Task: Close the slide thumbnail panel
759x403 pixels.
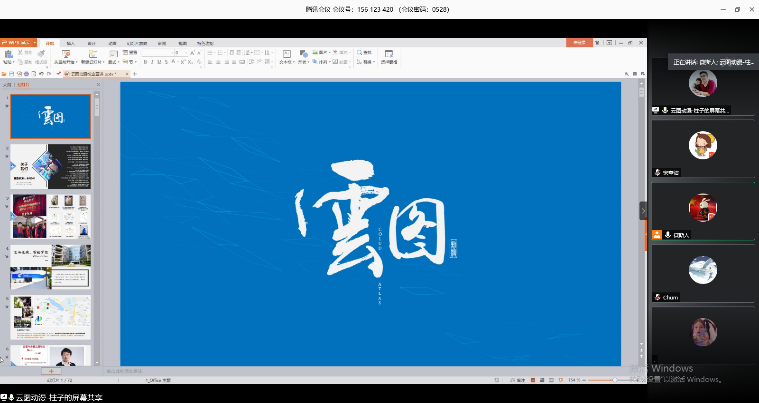Action: [96, 85]
